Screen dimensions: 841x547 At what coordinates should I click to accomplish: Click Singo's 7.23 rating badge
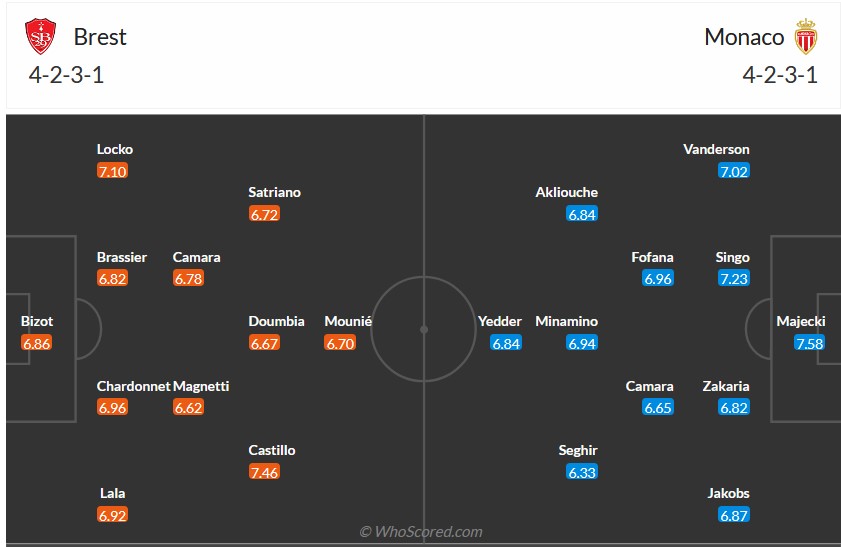point(734,279)
